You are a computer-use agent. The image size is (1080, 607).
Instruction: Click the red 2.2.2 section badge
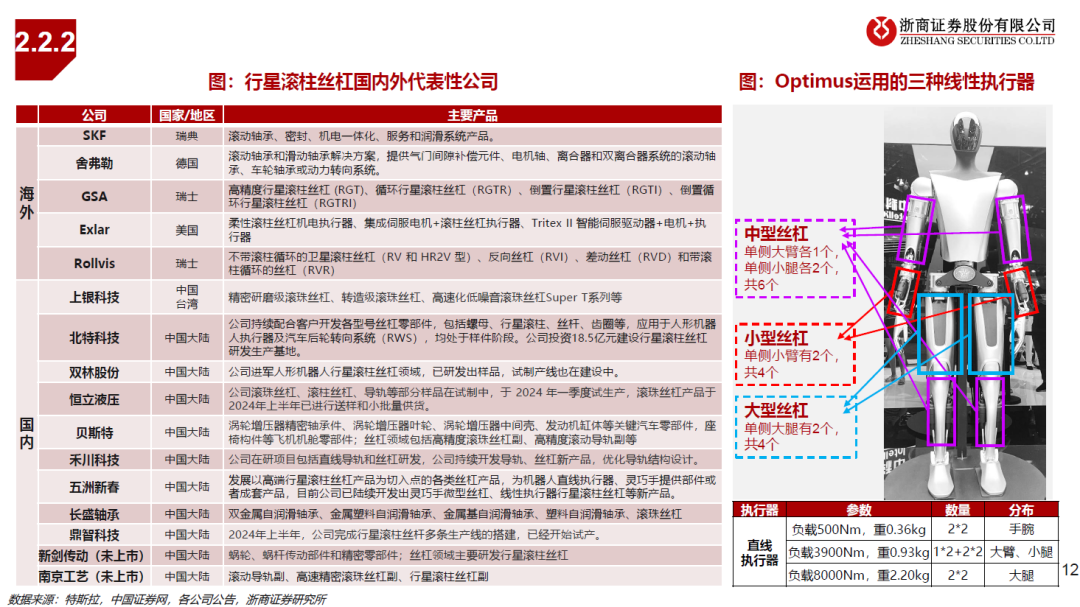45,49
